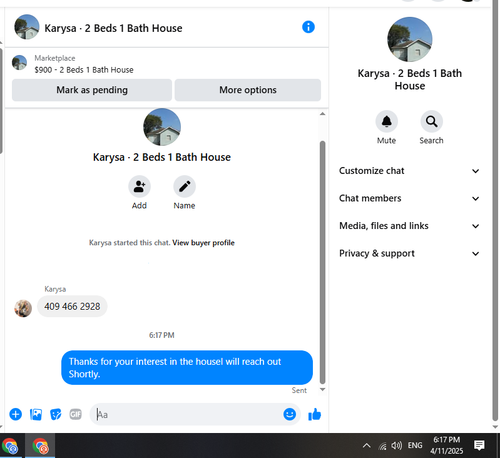Click the Sent status label
The height and width of the screenshot is (458, 500).
(x=299, y=390)
